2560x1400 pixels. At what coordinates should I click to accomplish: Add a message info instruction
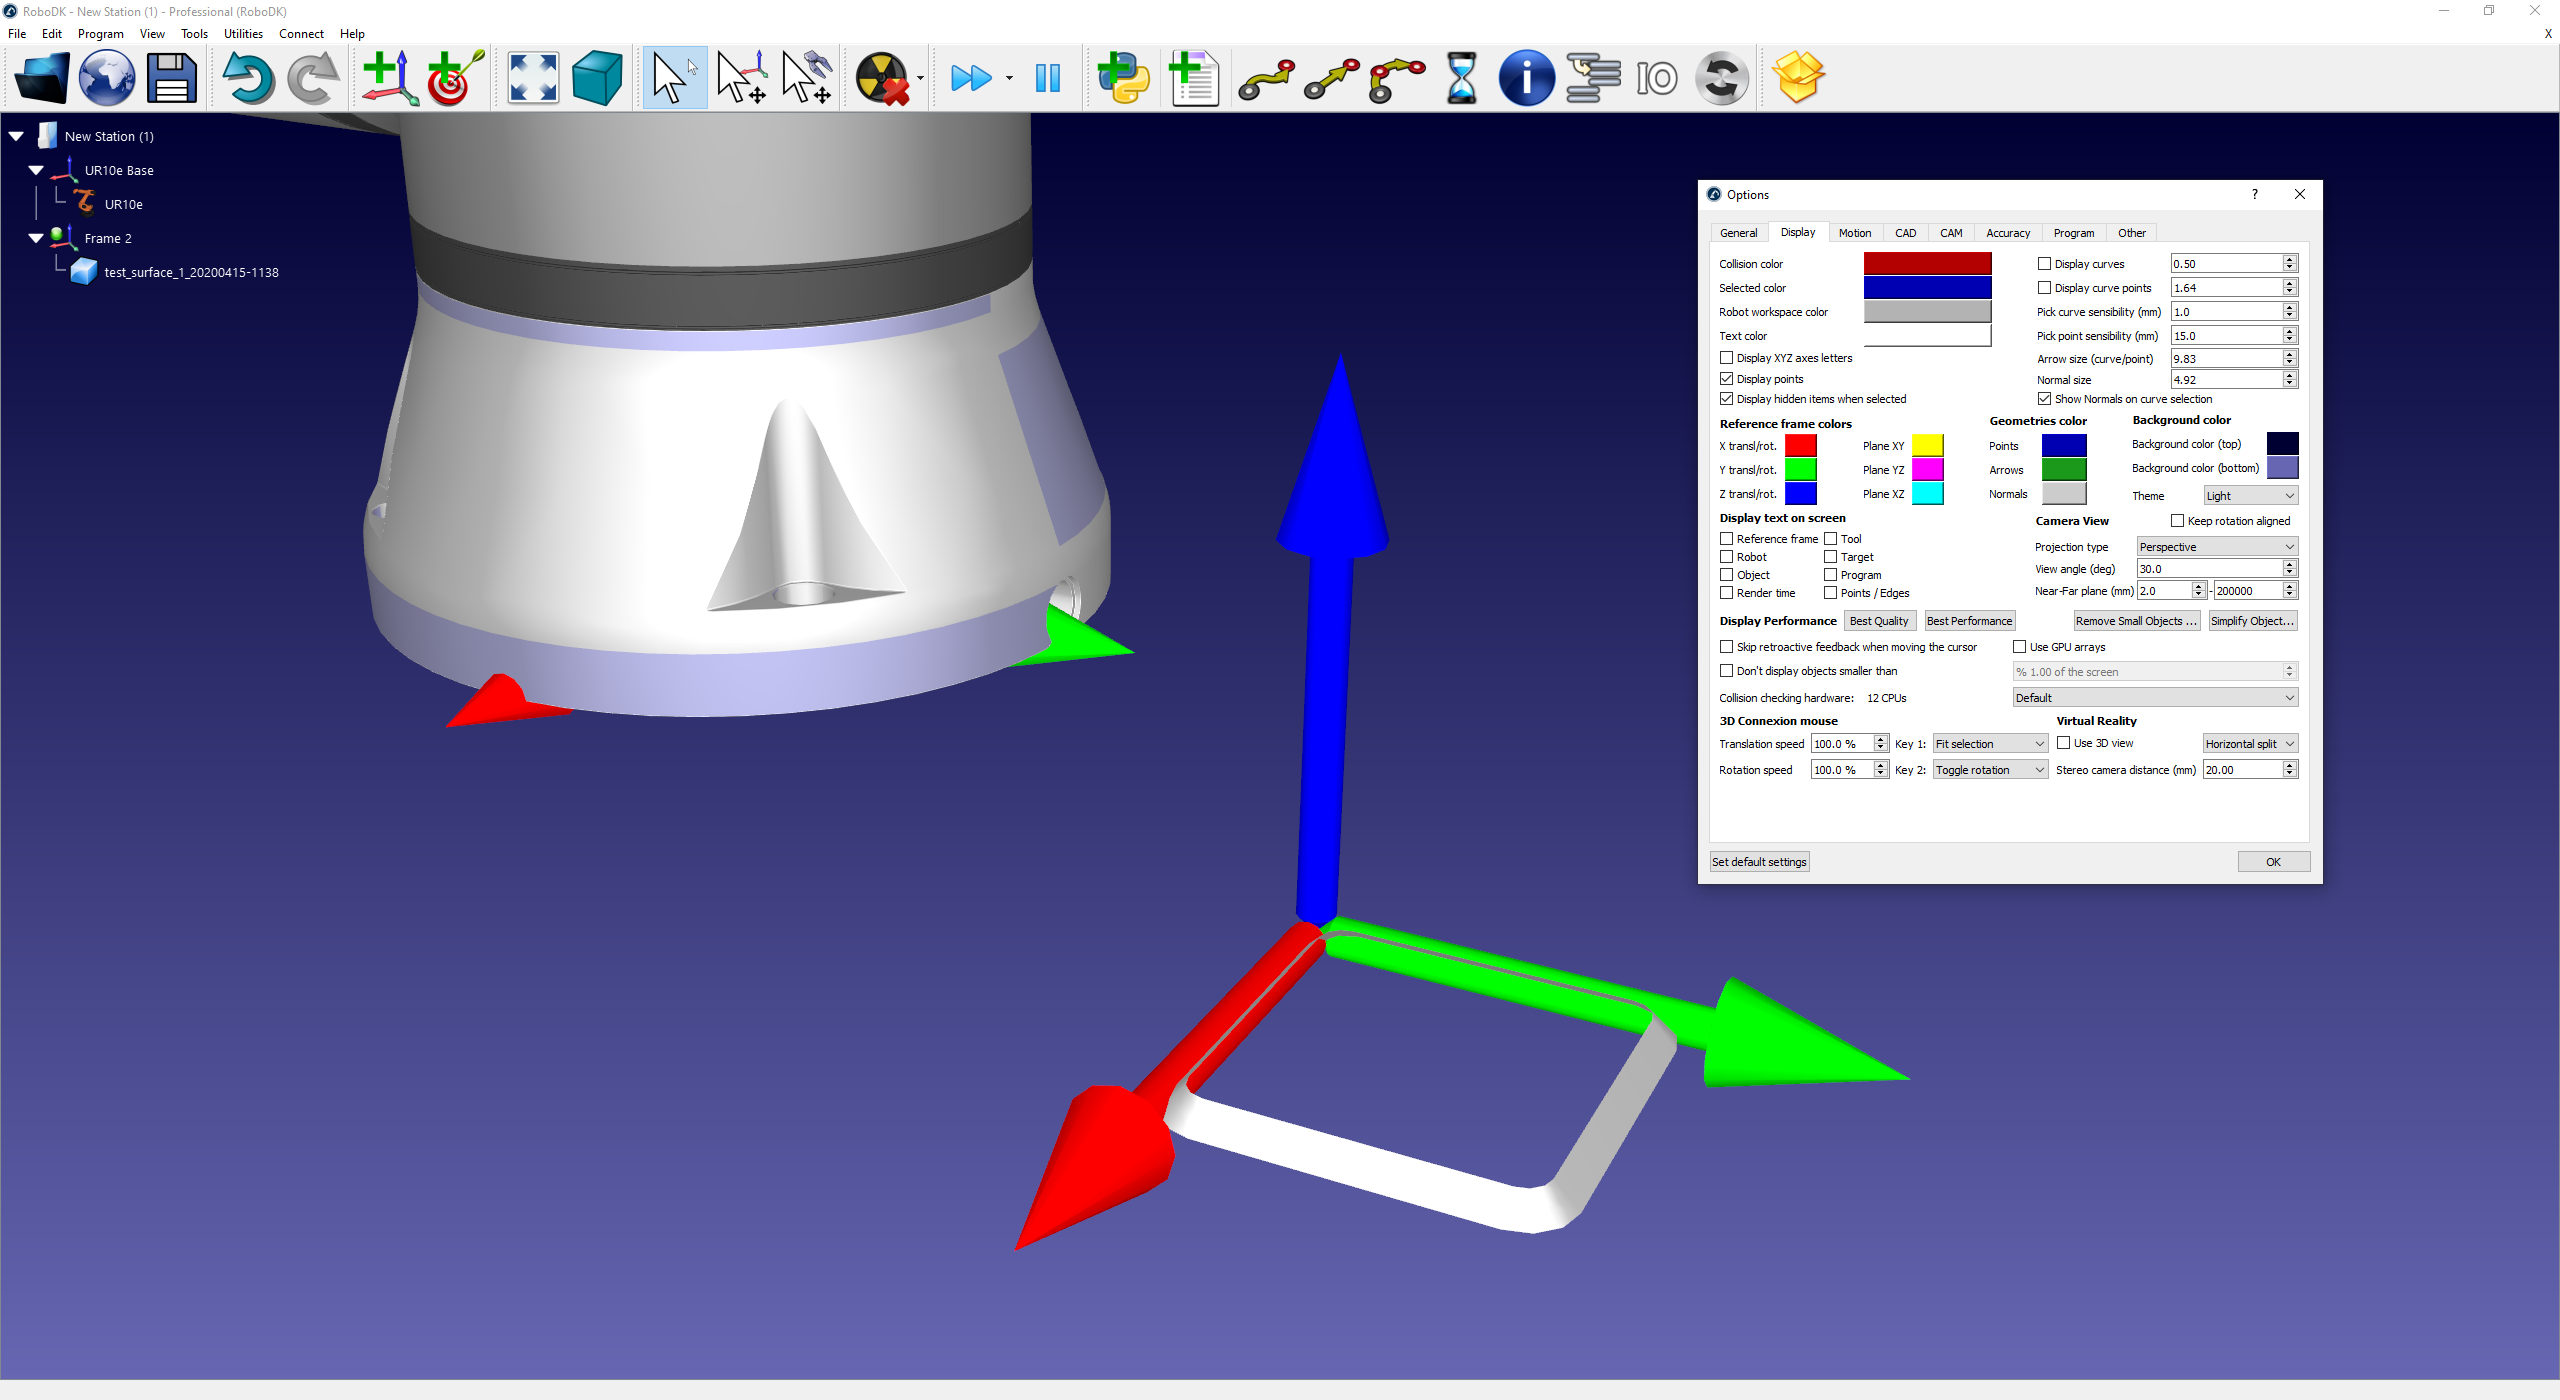pos(1526,78)
